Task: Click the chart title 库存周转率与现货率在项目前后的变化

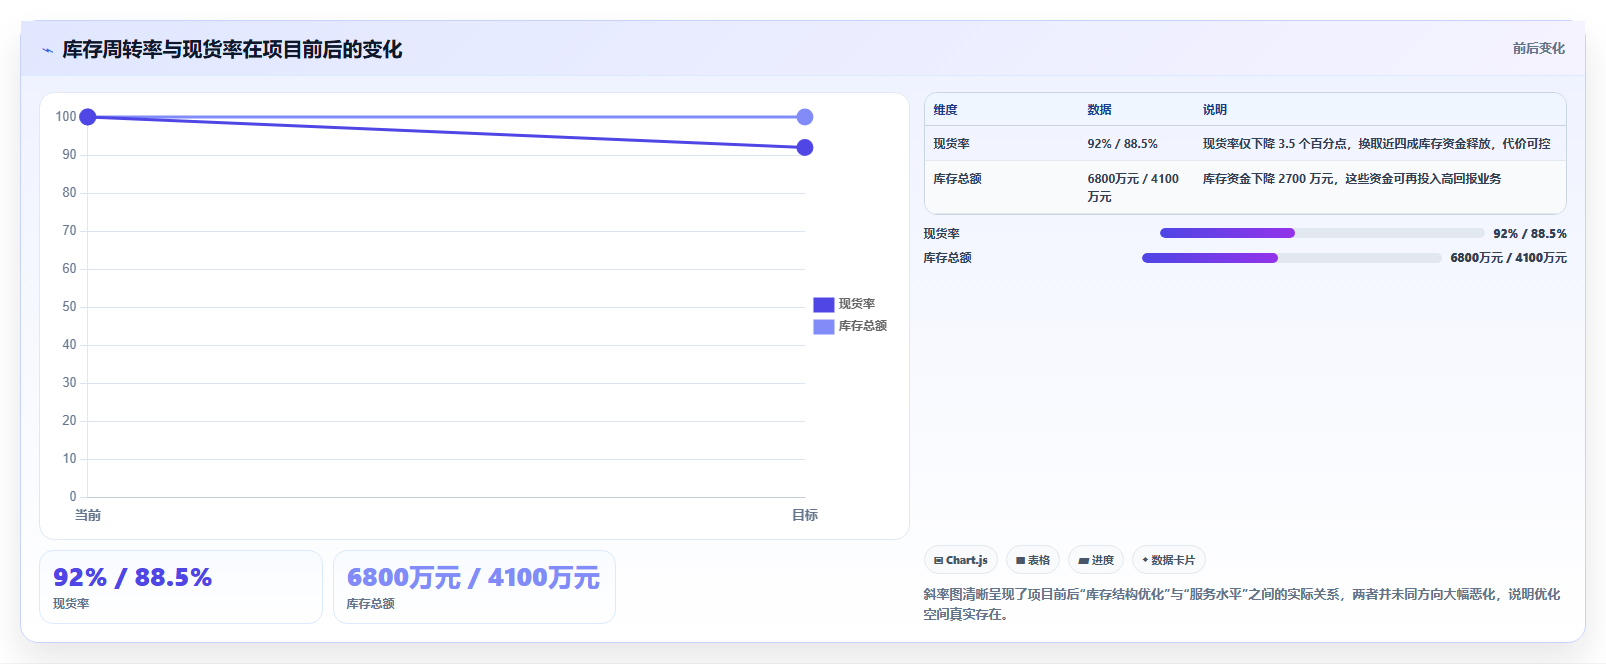Action: (x=232, y=50)
